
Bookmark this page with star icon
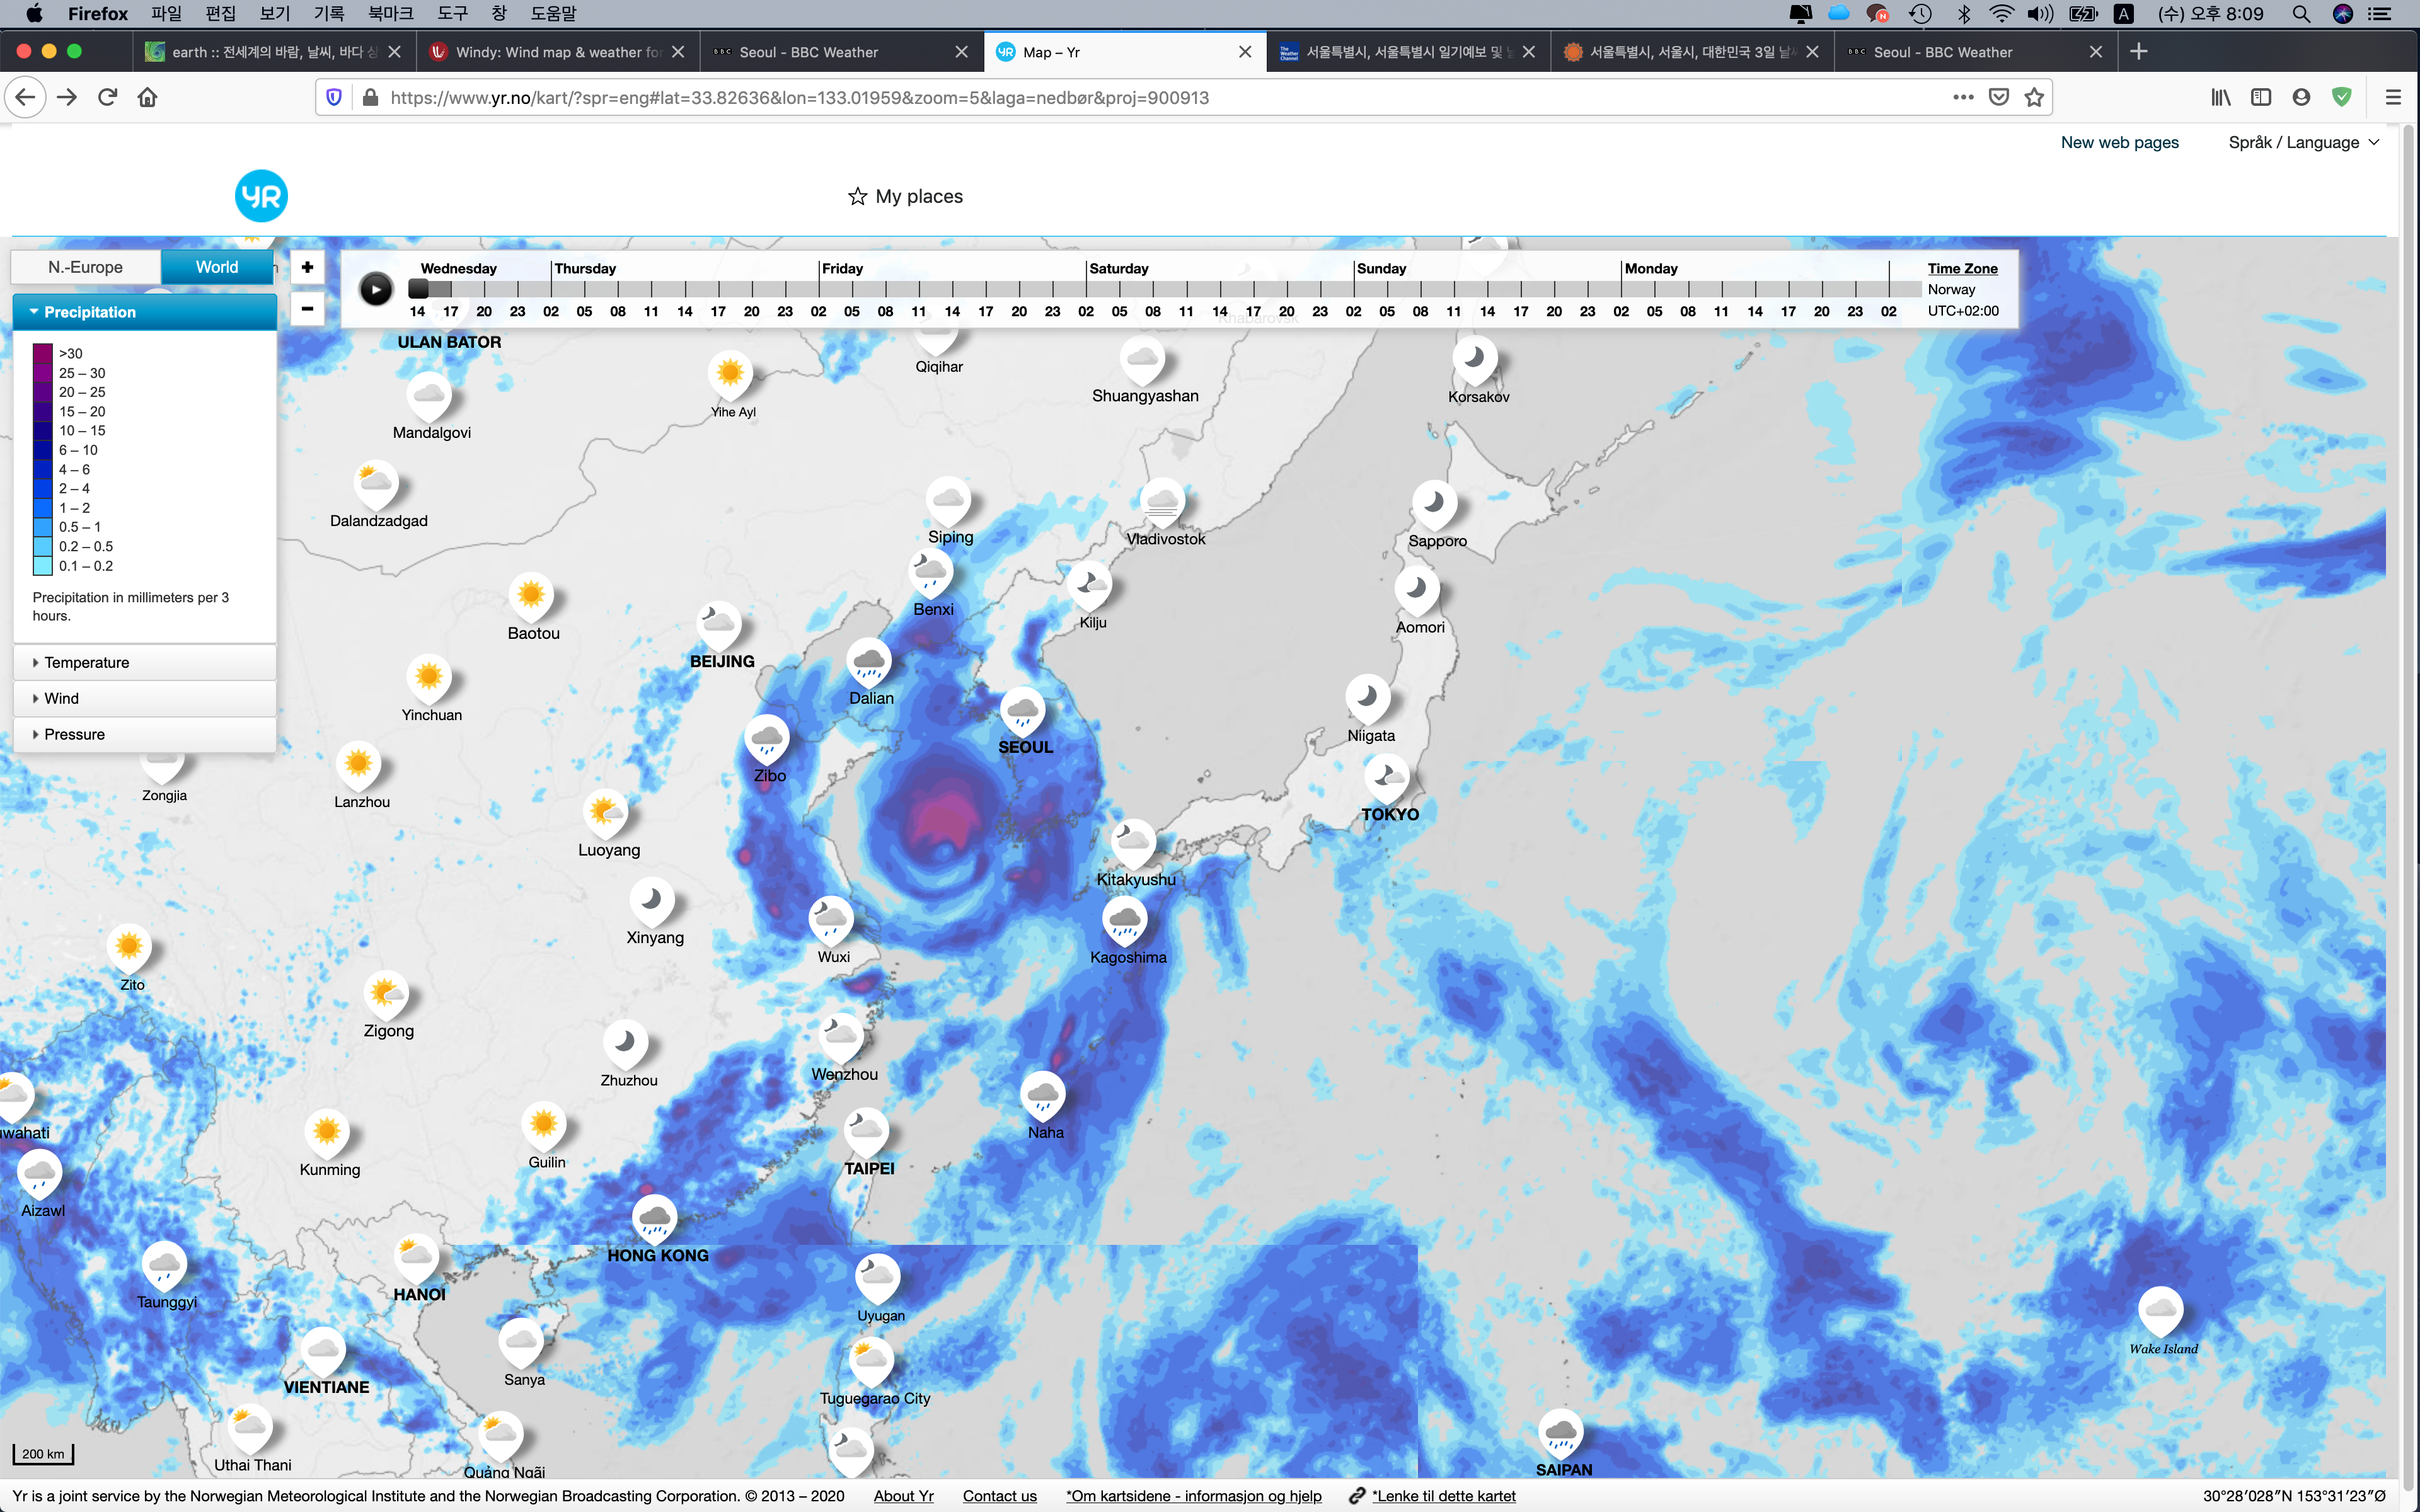coord(2034,97)
